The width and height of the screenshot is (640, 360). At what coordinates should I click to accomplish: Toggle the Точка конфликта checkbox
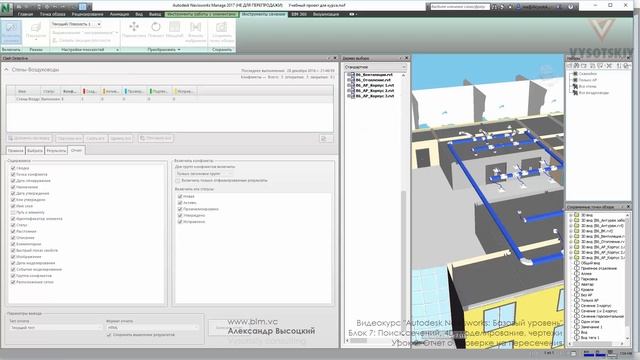coord(13,174)
